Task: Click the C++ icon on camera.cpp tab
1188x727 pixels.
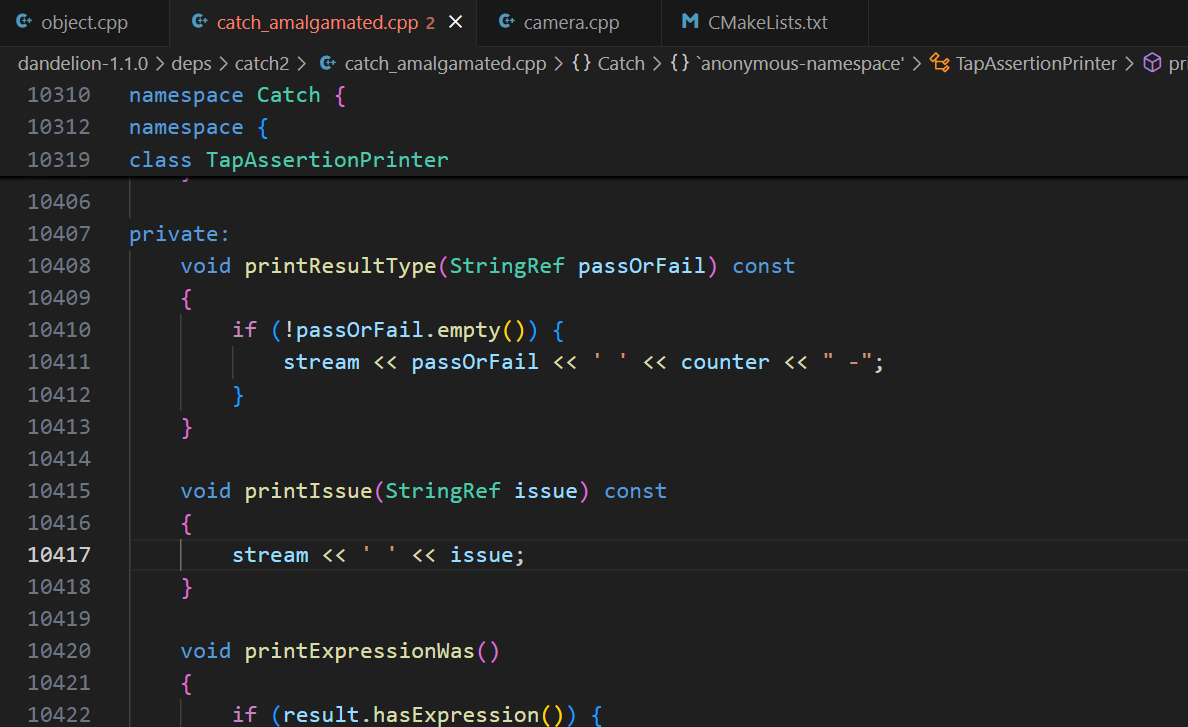Action: pyautogui.click(x=507, y=21)
